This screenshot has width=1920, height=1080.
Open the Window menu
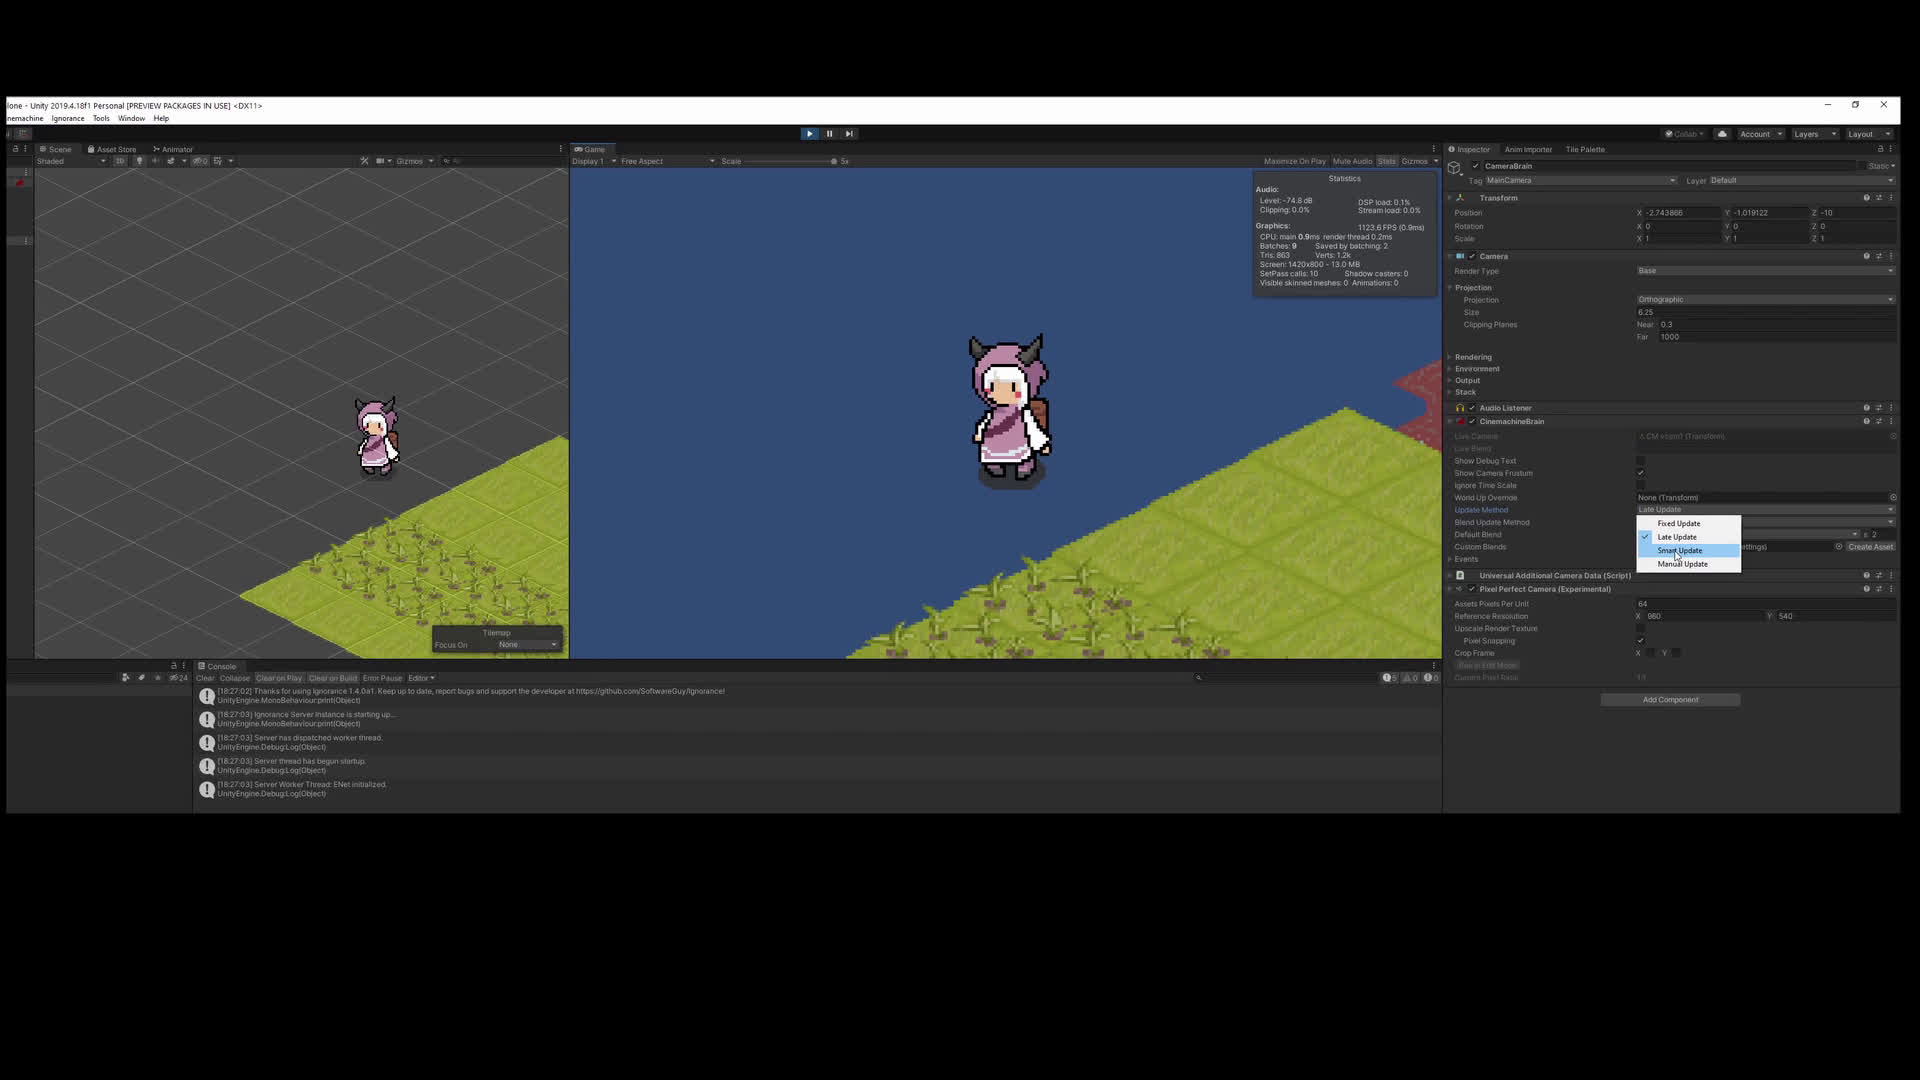(x=131, y=118)
